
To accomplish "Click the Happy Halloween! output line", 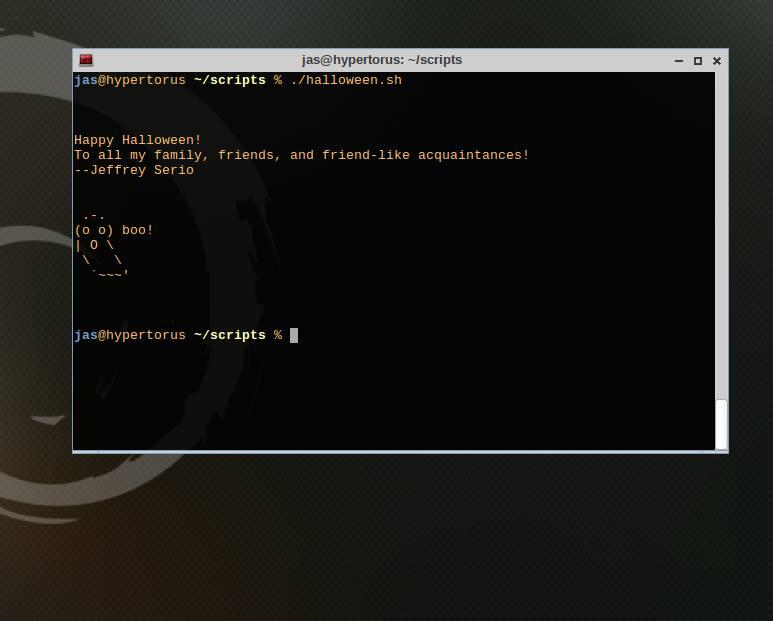I will point(138,140).
